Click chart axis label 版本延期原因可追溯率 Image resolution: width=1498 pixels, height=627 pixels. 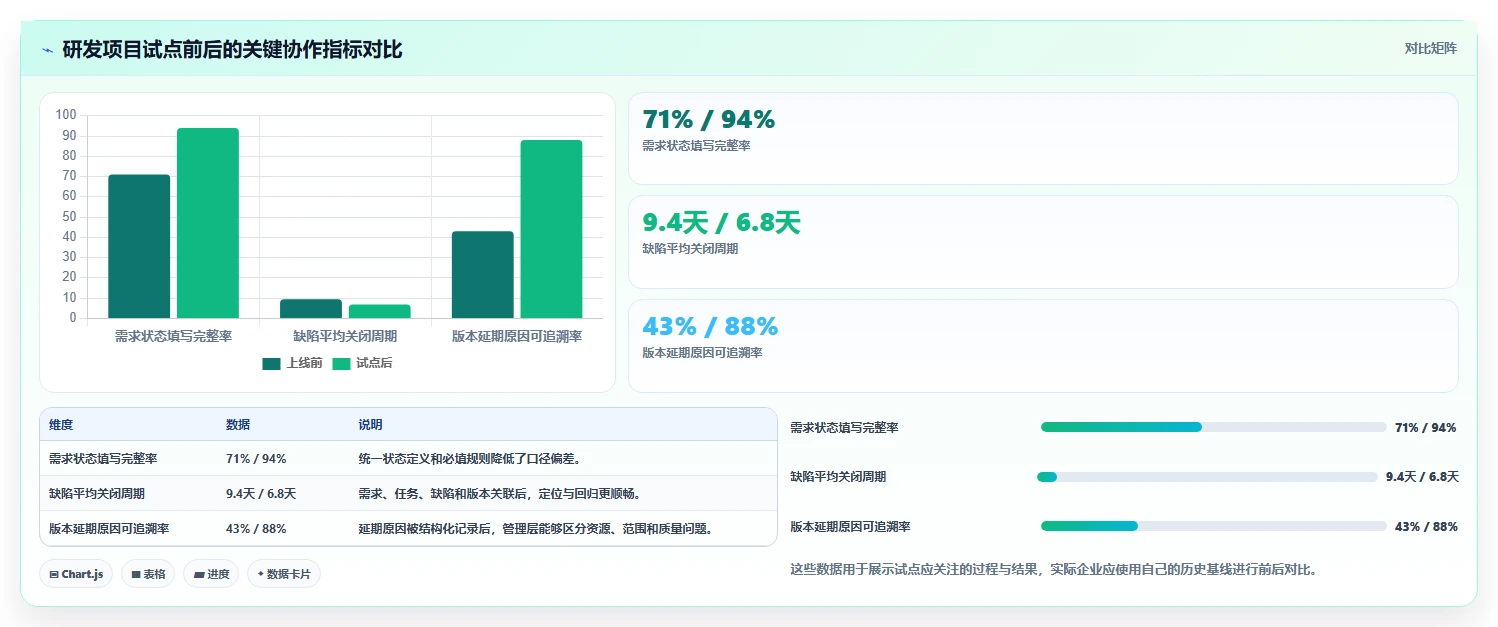[x=517, y=337]
